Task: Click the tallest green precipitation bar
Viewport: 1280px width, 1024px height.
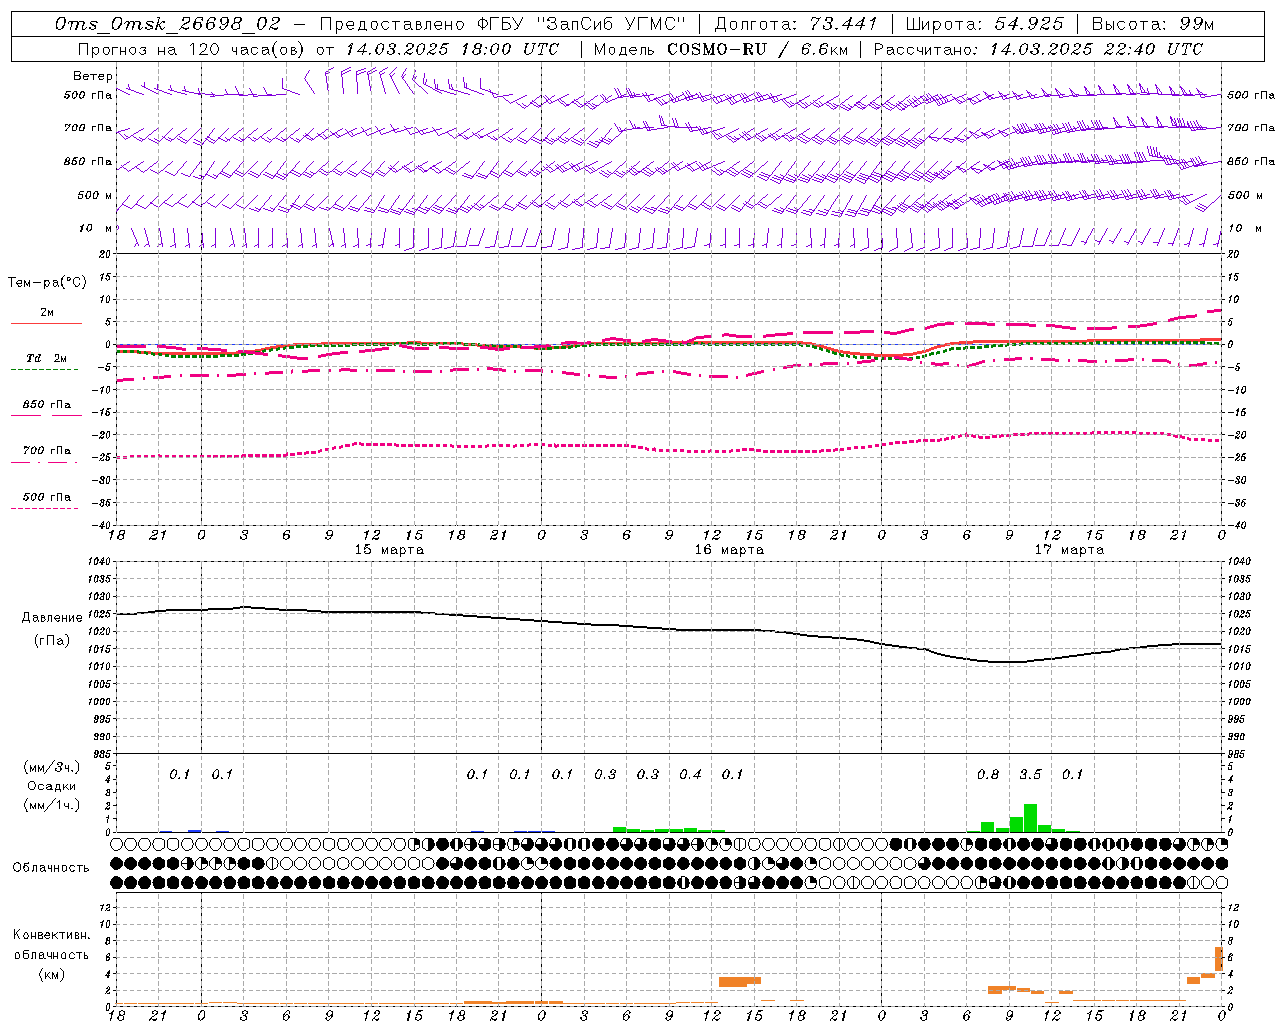Action: coord(1030,818)
